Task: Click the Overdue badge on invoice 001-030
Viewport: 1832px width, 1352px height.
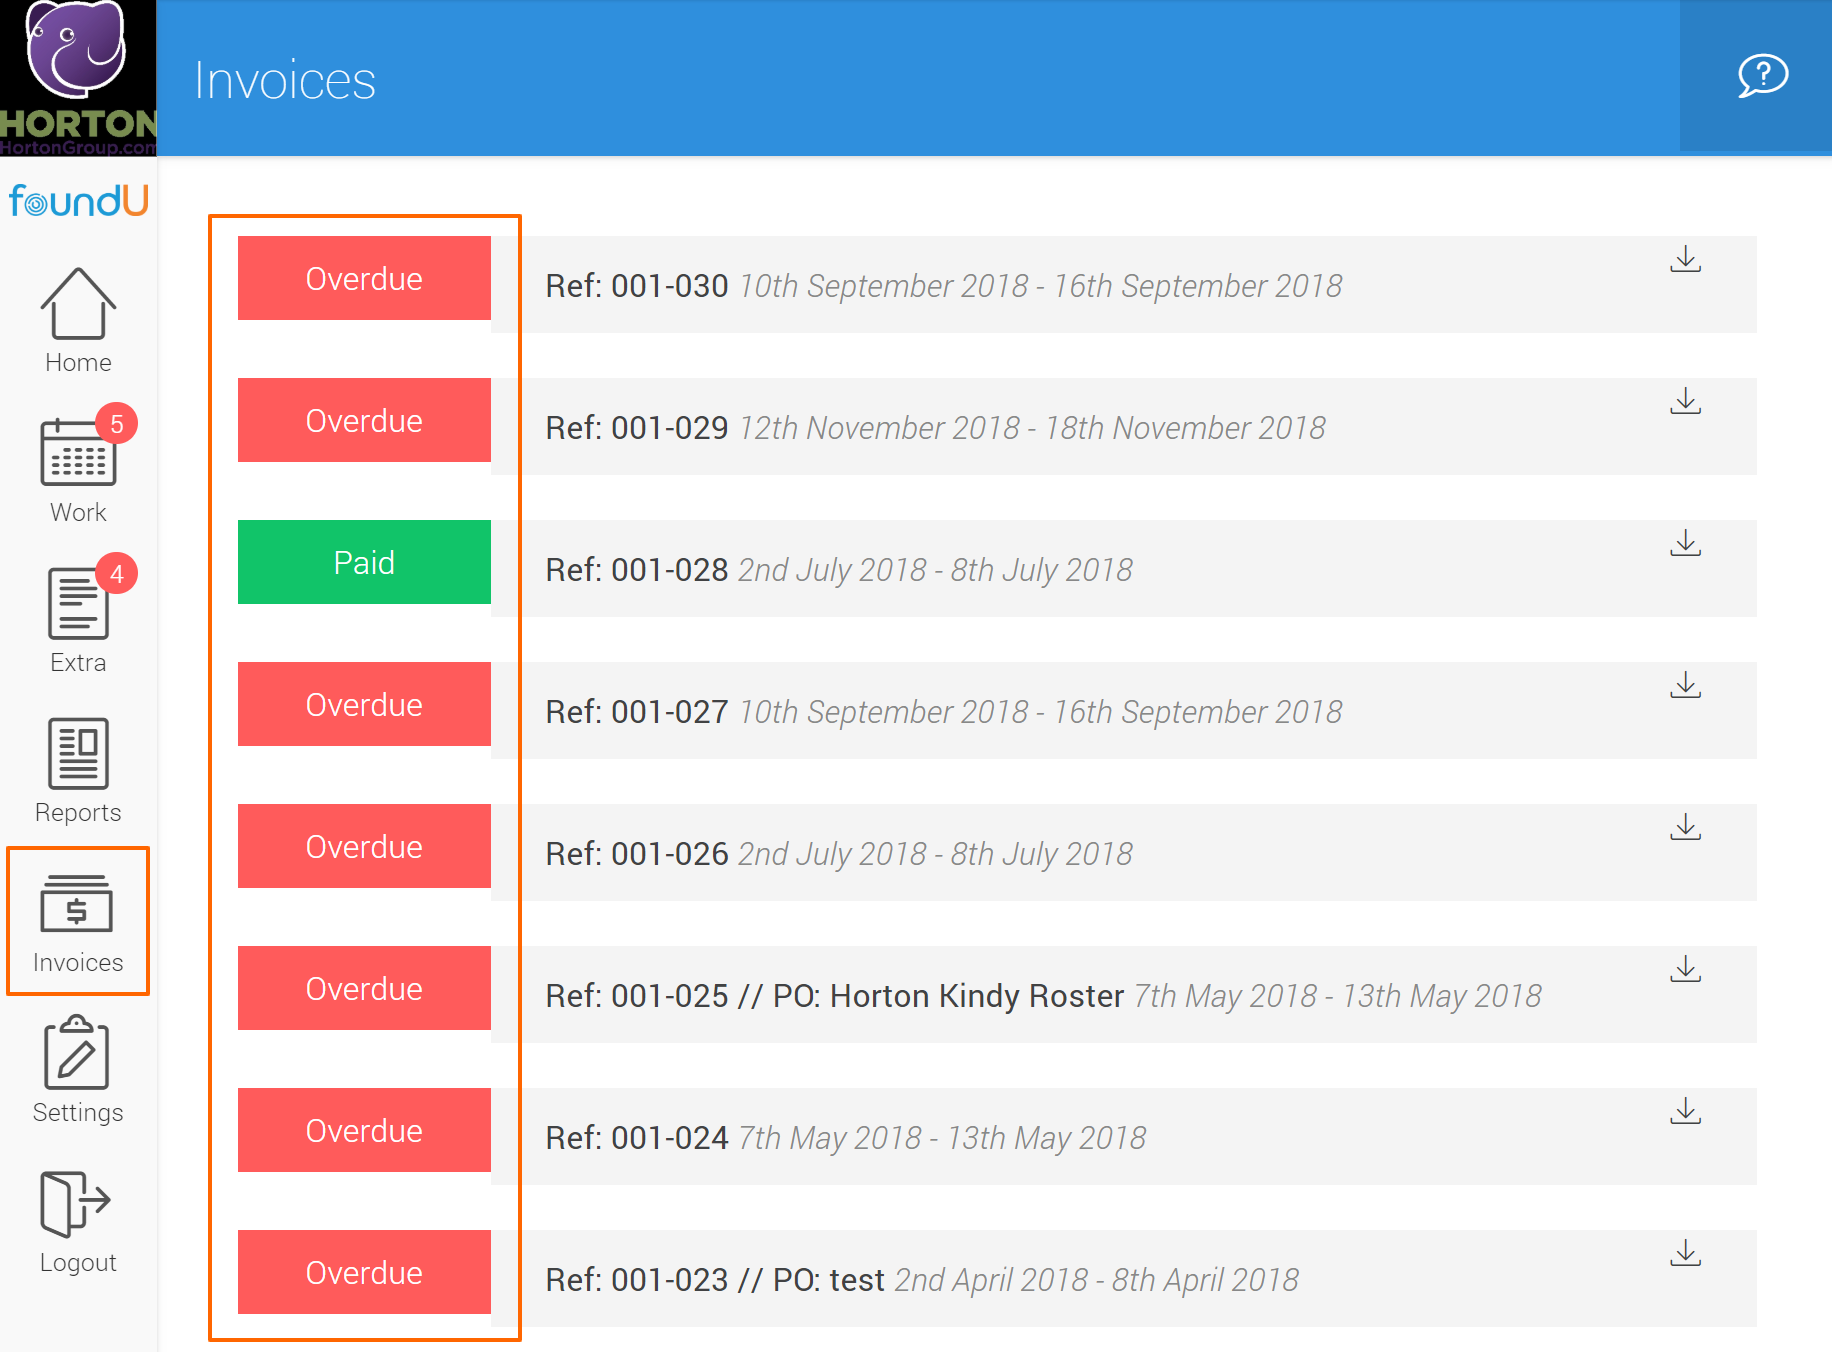Action: click(x=364, y=279)
